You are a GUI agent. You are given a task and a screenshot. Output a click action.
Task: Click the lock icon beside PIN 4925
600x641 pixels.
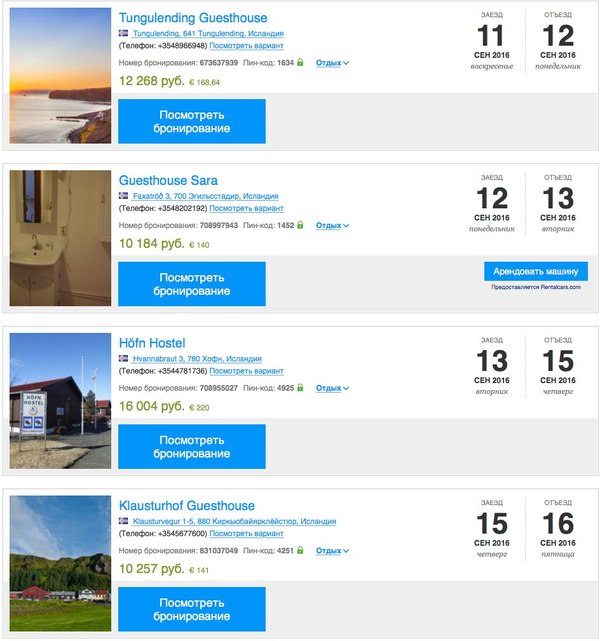click(300, 387)
